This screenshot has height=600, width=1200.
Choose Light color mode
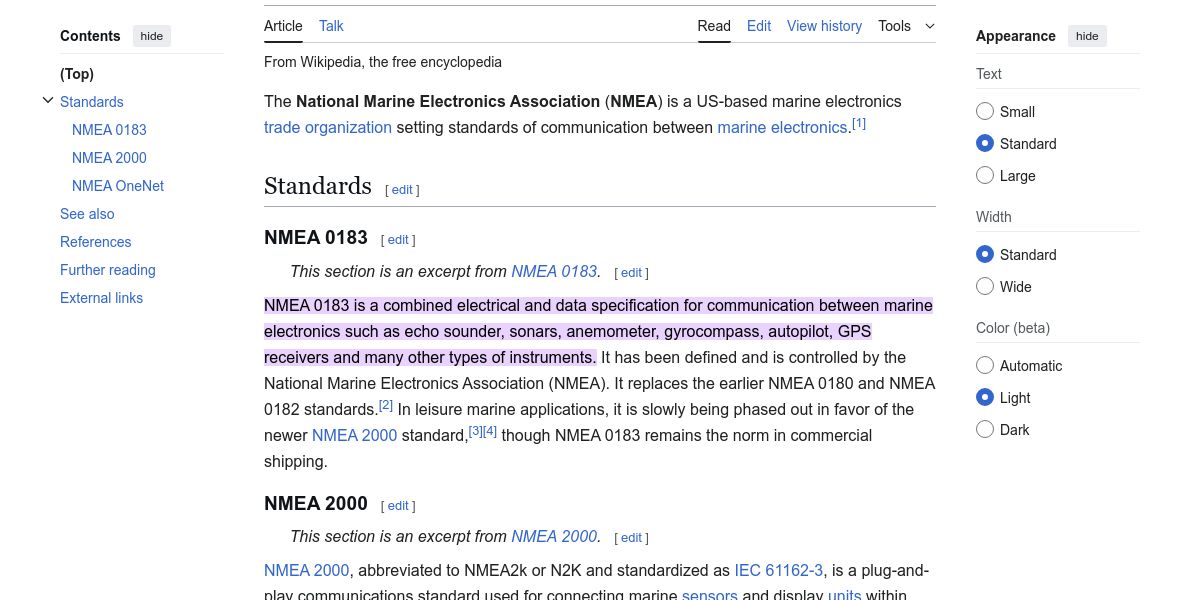point(985,398)
